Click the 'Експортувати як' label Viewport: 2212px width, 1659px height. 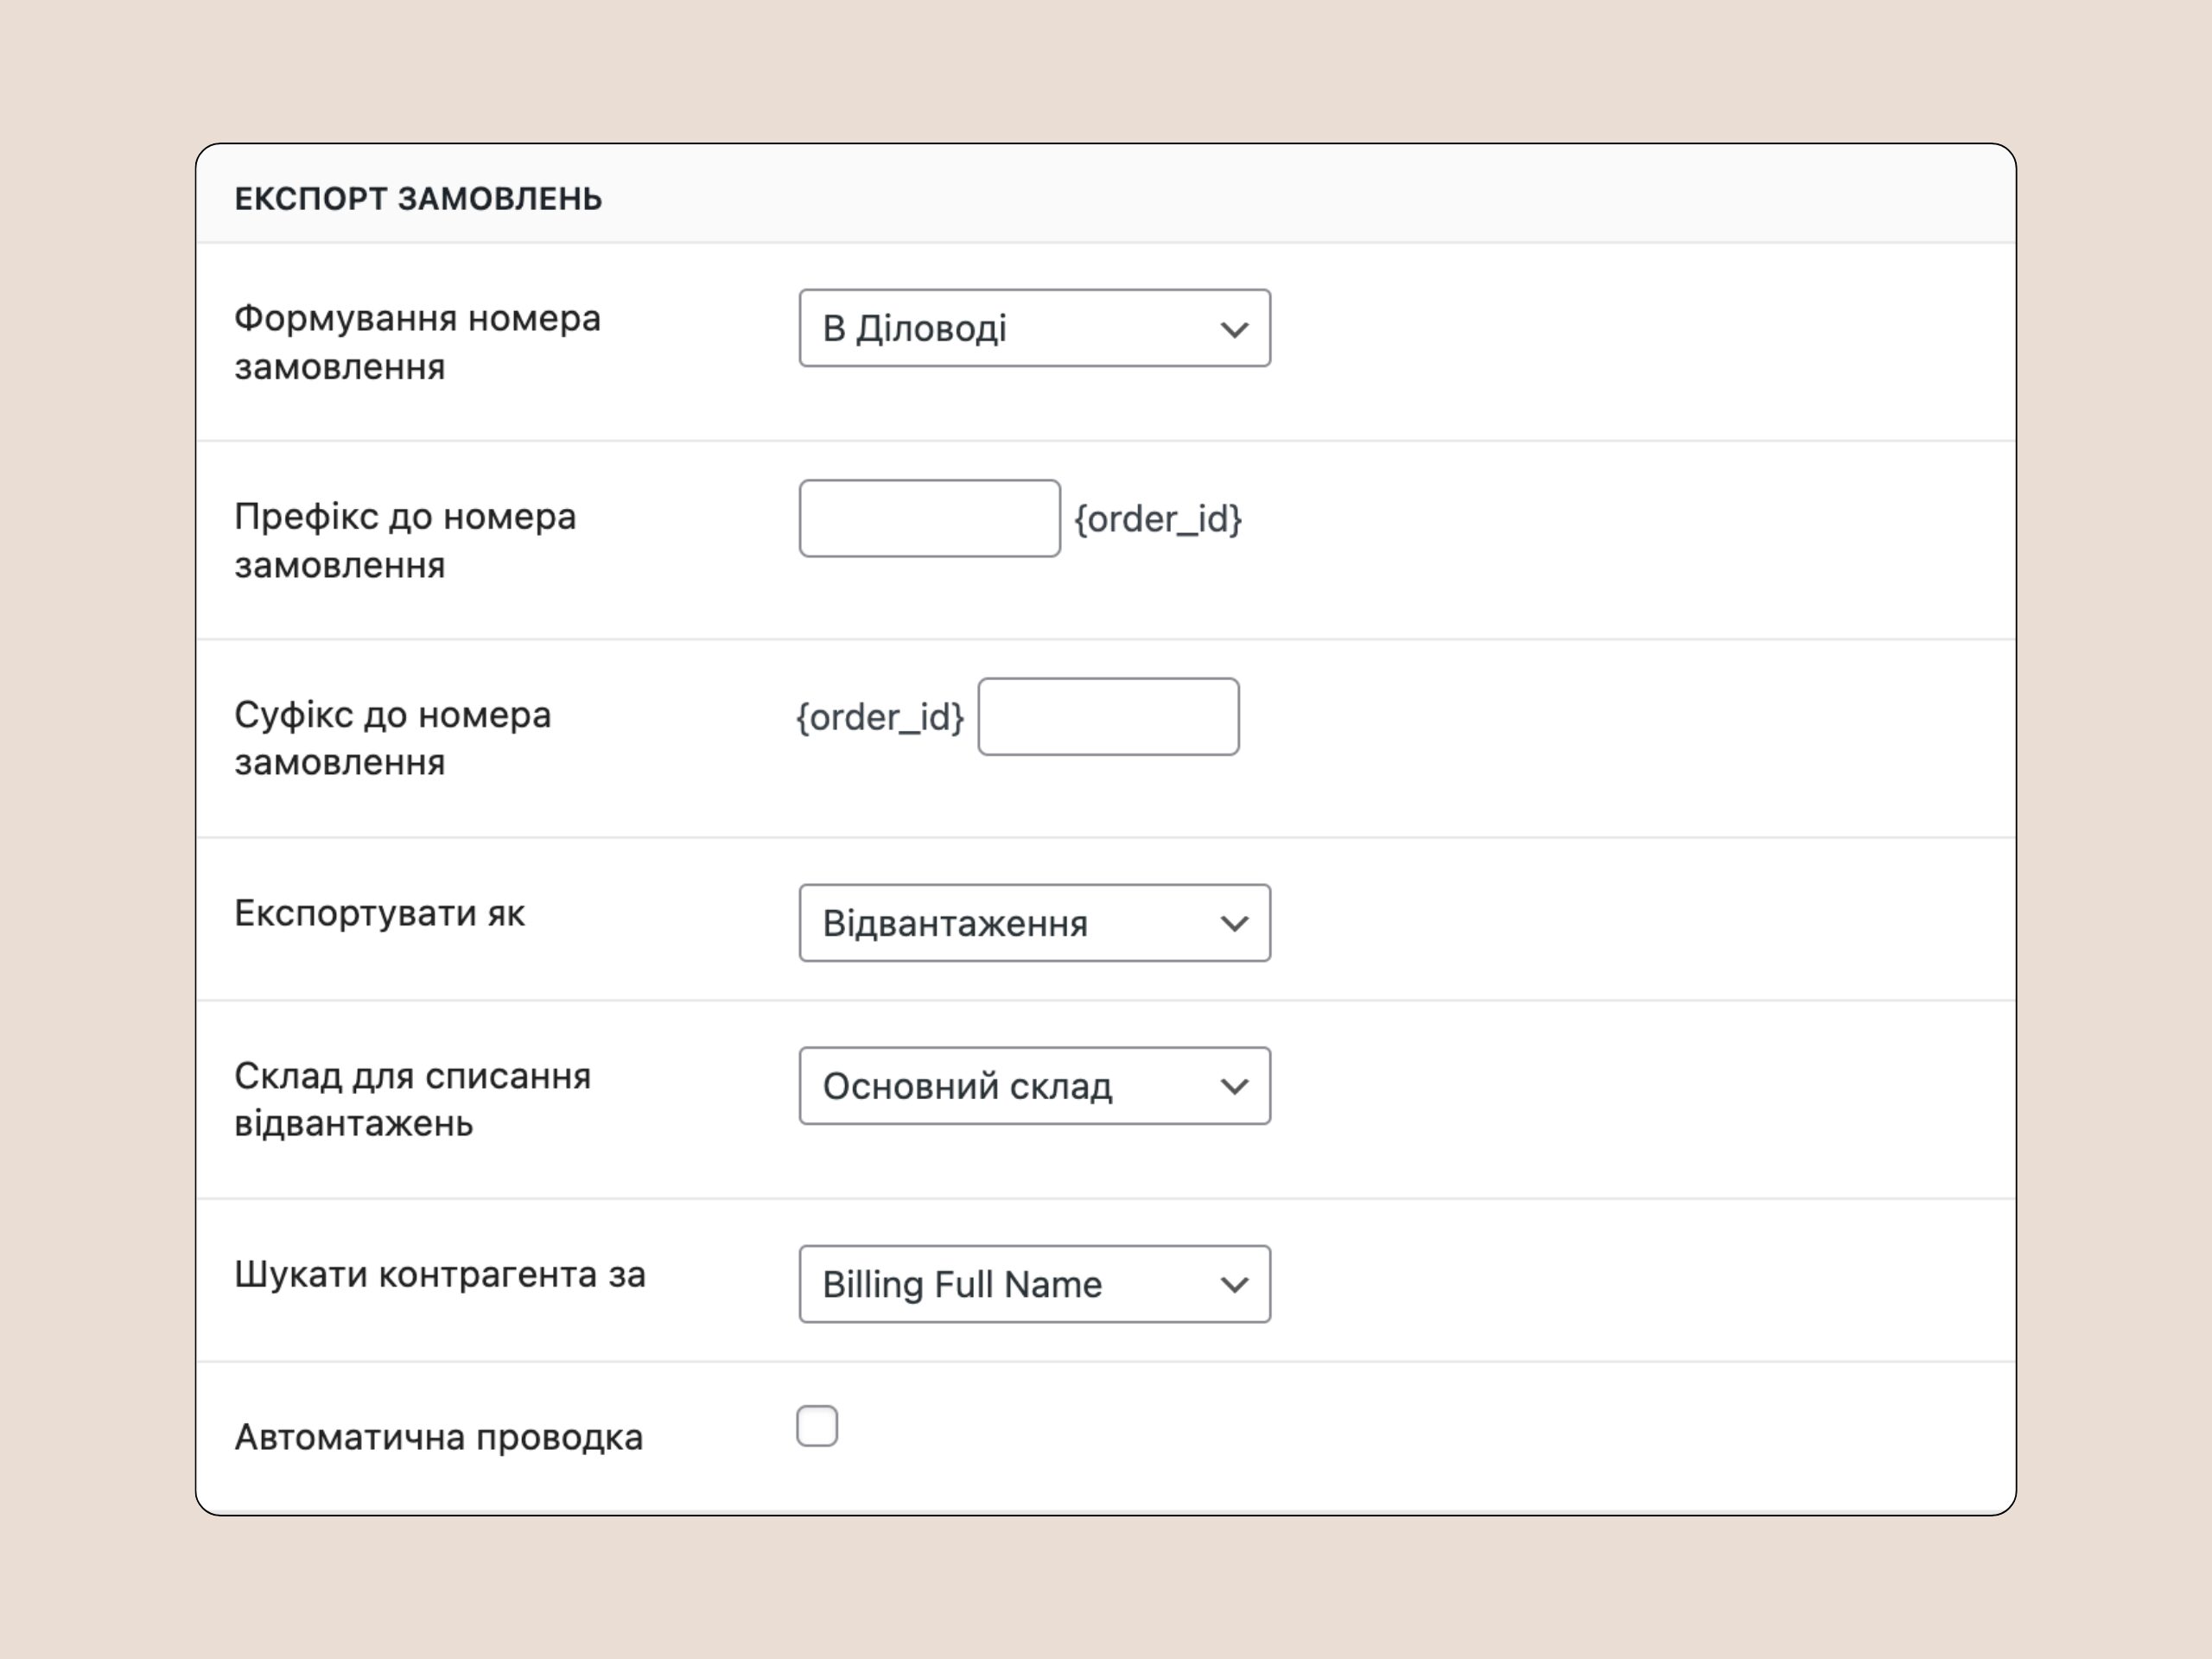(x=379, y=913)
